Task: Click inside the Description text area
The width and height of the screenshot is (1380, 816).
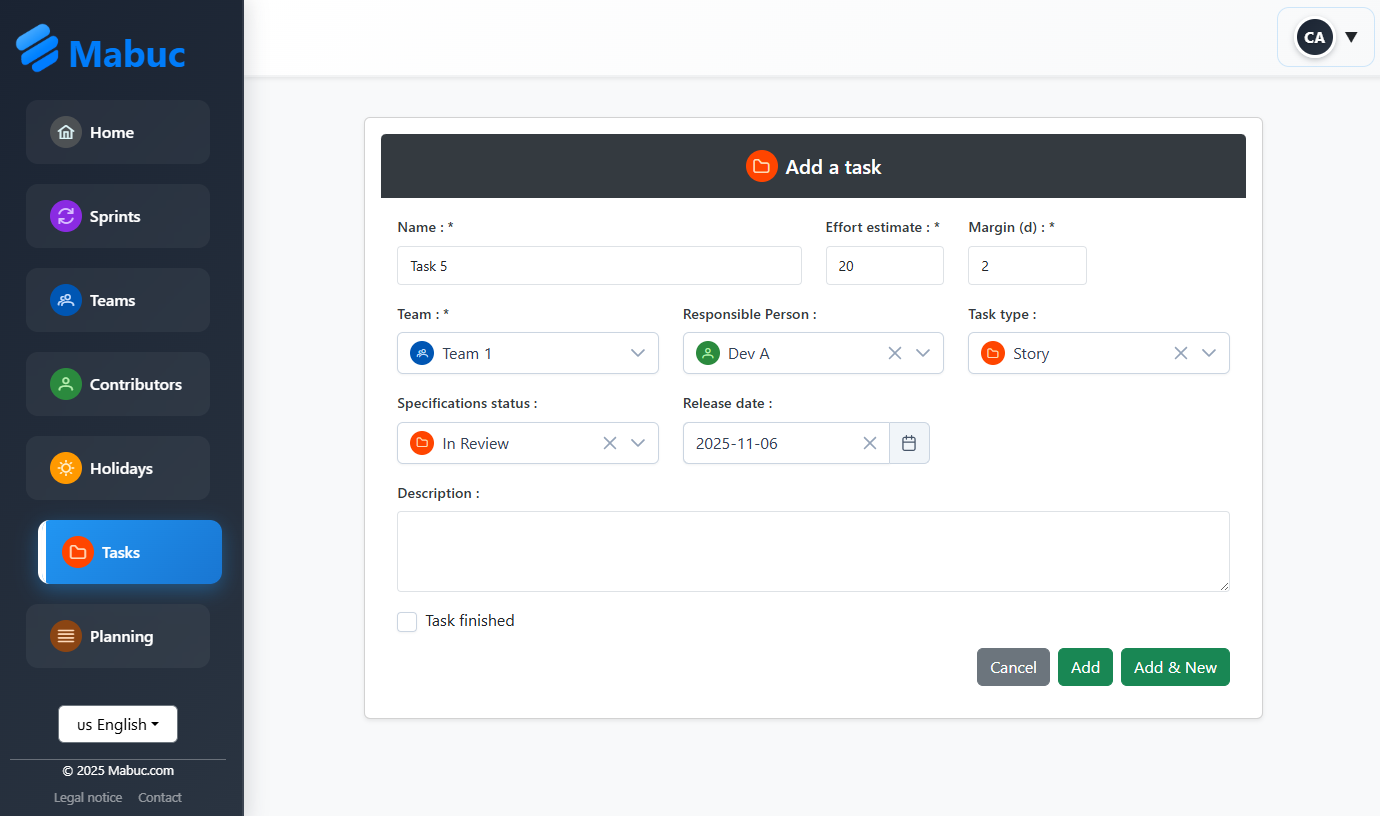Action: tap(813, 550)
